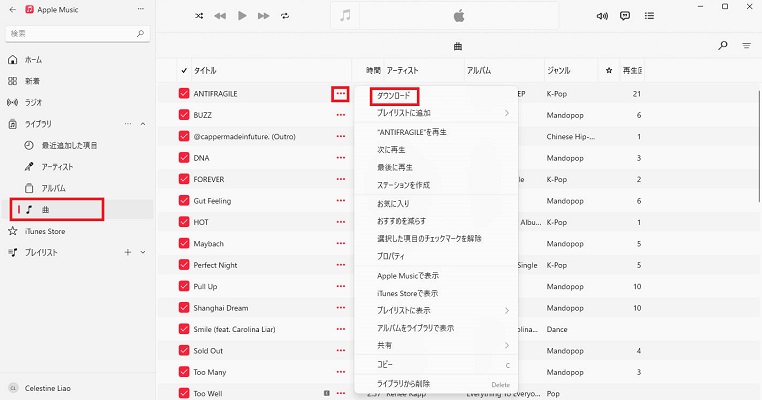Screen dimensions: 762x400
Task: Select ステーションを作成 menu item
Action: 436,185
